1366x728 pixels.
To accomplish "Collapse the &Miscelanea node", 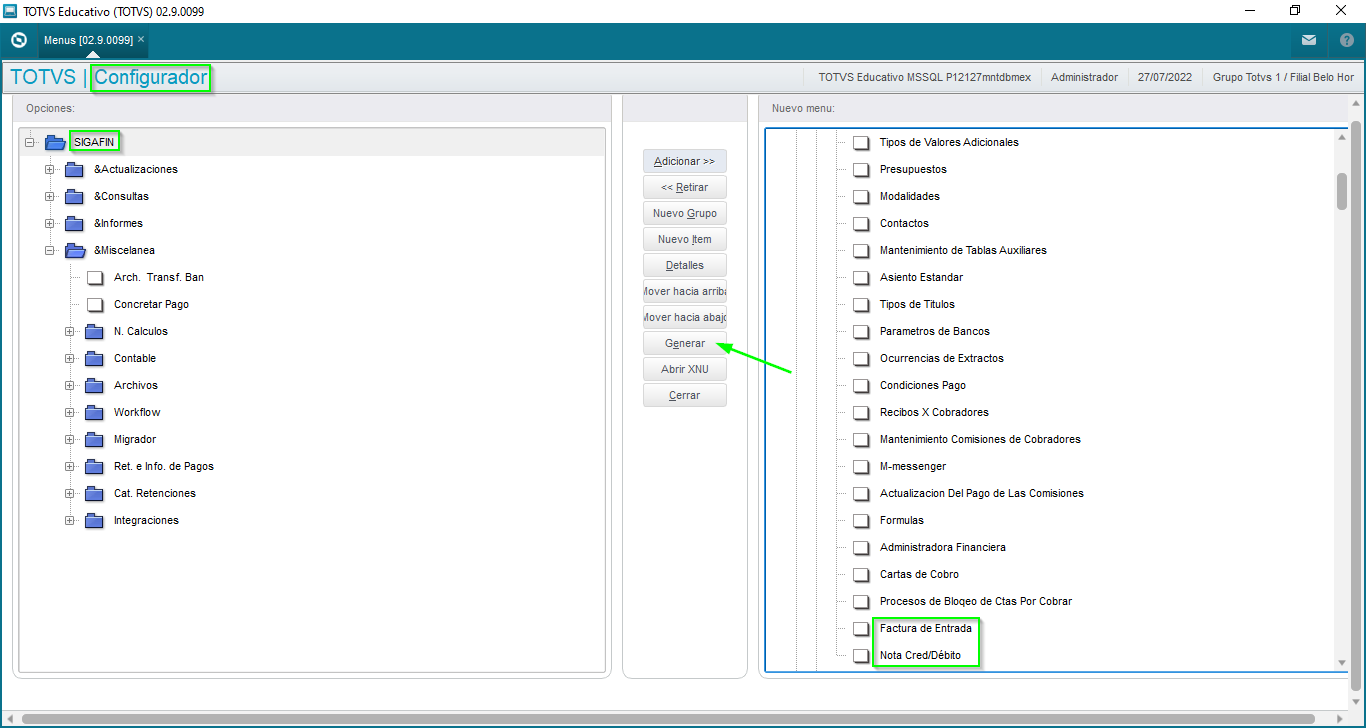I will click(x=50, y=250).
